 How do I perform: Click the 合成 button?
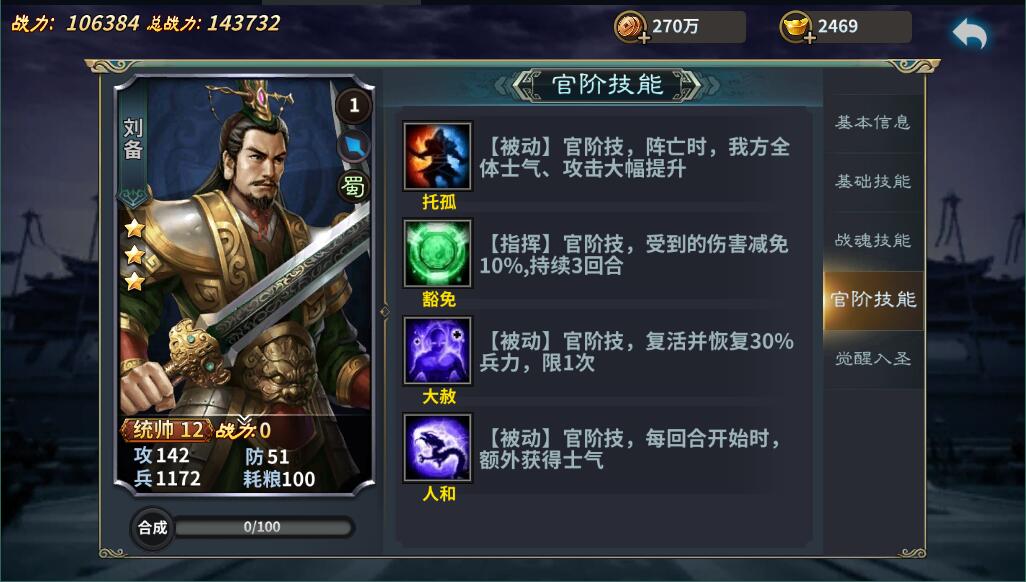pyautogui.click(x=152, y=528)
